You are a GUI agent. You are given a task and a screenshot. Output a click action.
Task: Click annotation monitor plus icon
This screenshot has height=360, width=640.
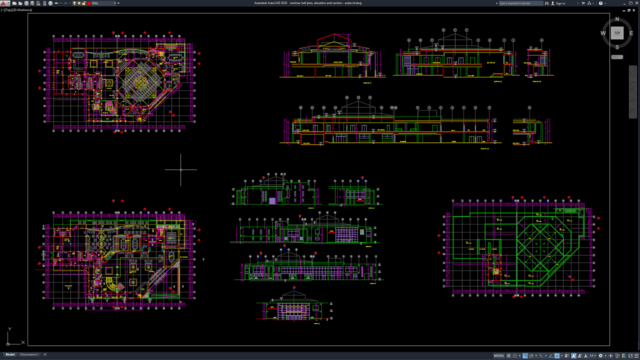pyautogui.click(x=611, y=356)
